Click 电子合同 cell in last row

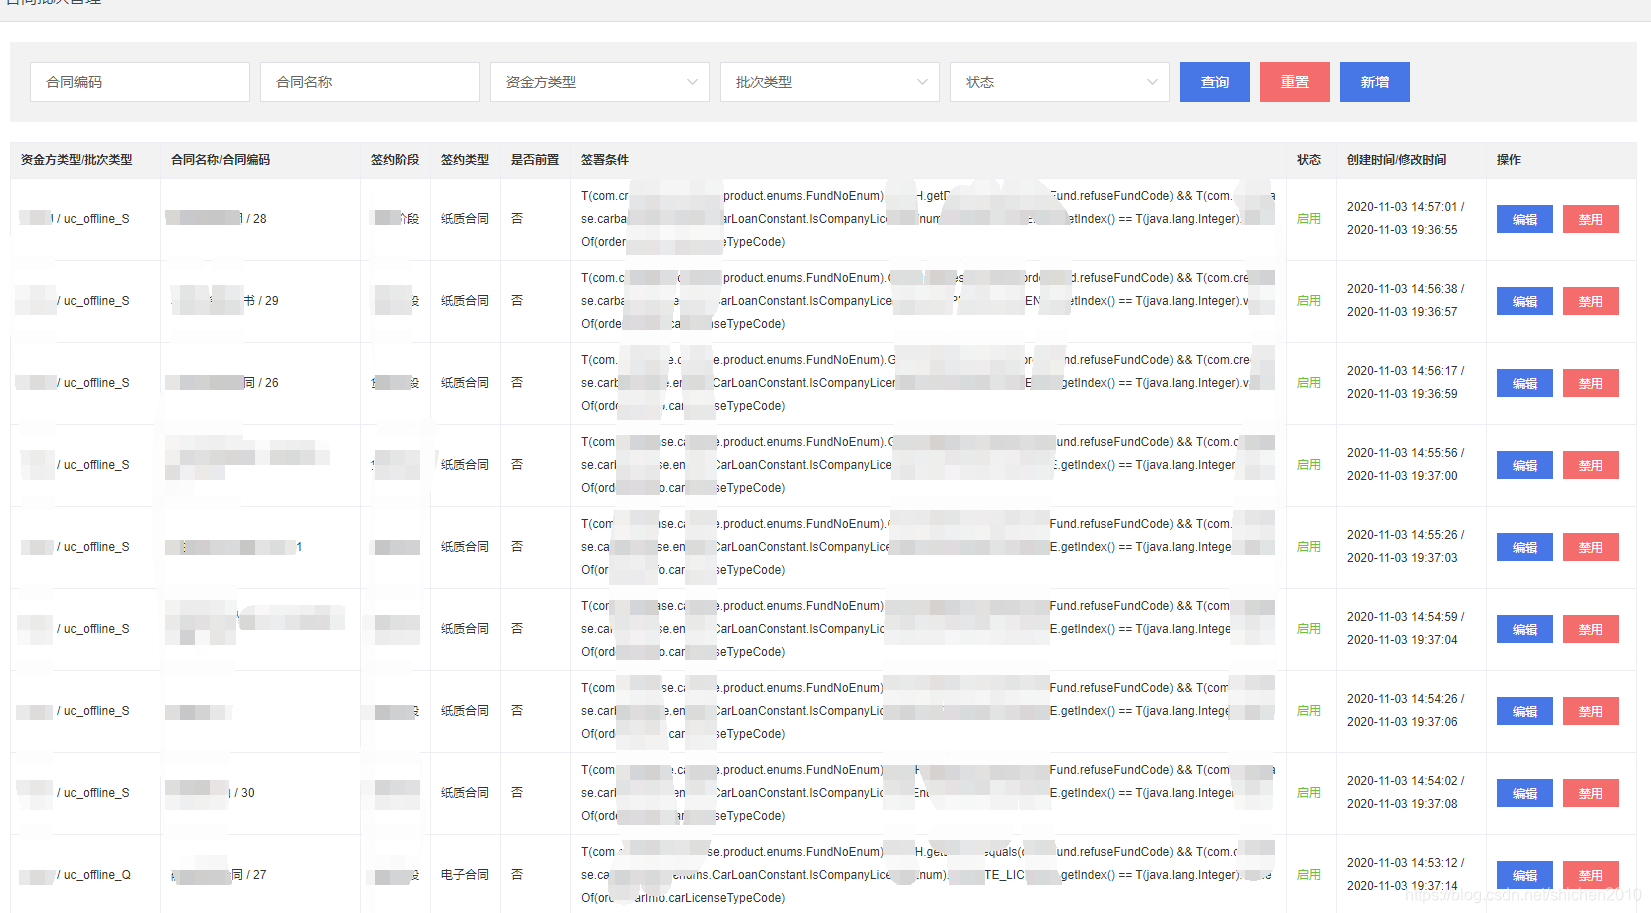pyautogui.click(x=465, y=875)
